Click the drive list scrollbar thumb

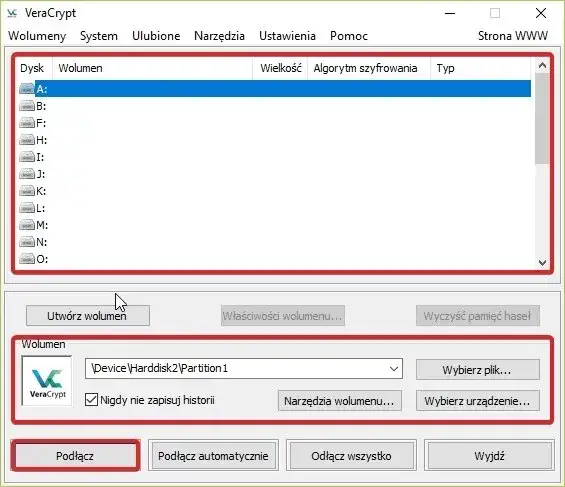542,118
